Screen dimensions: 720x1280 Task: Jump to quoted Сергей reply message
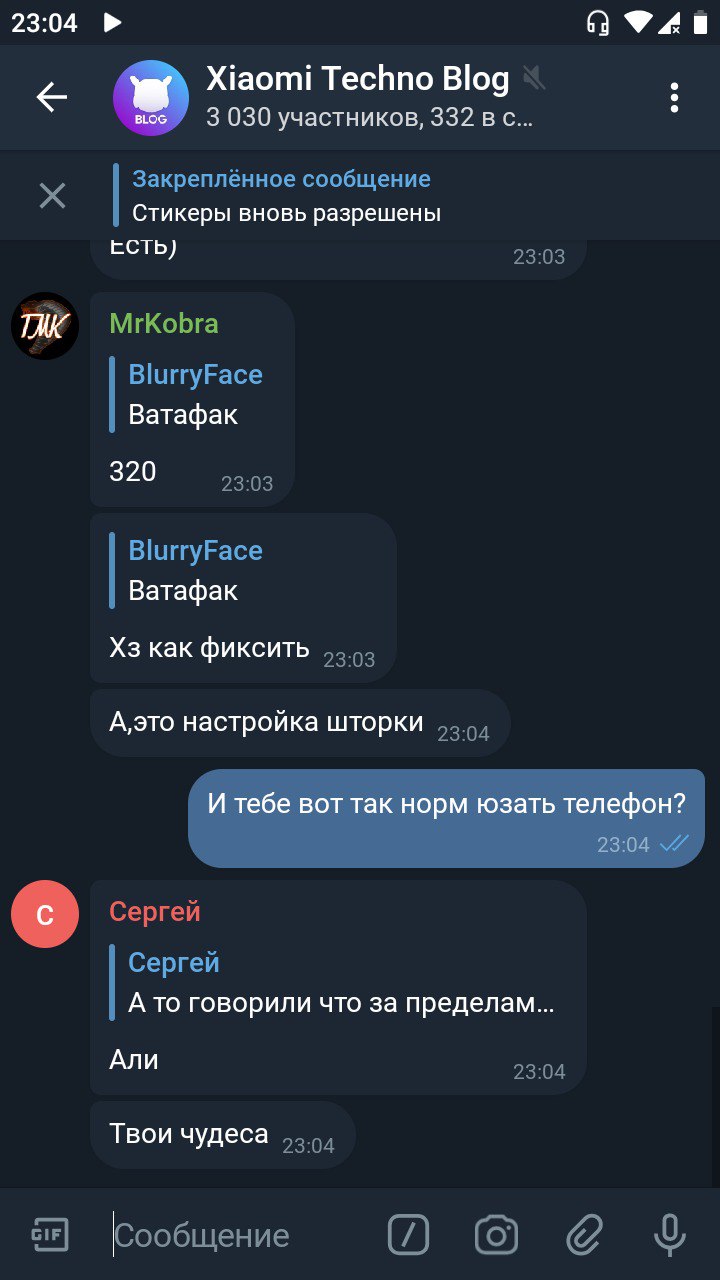coord(332,982)
